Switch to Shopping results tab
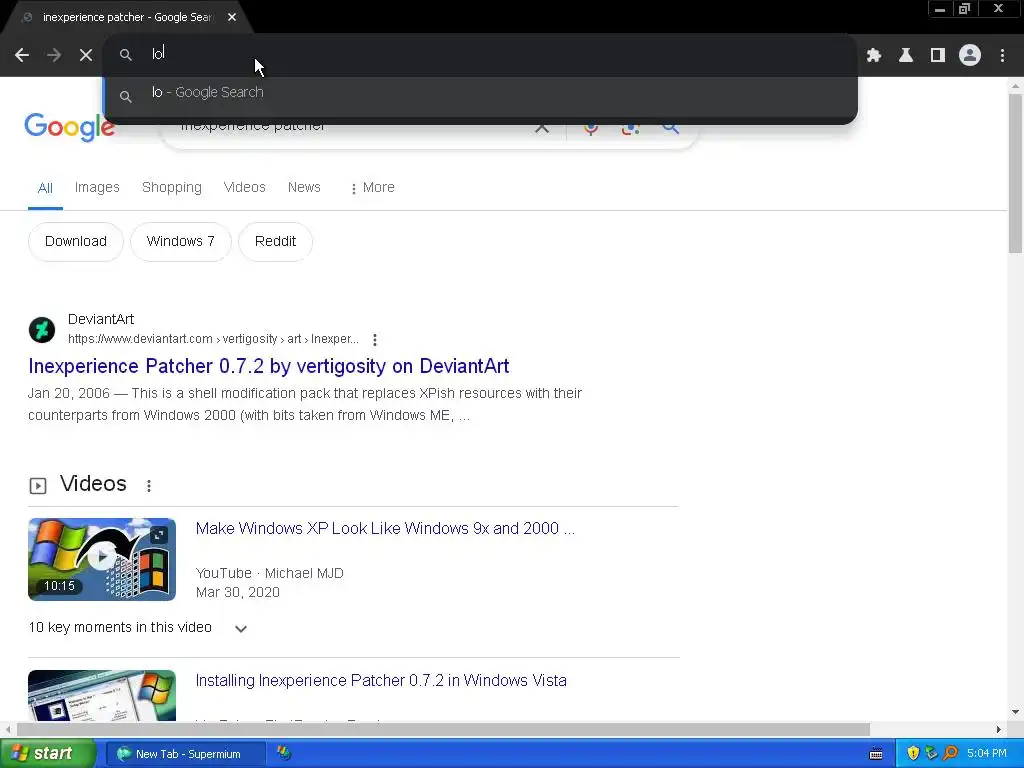 [172, 187]
